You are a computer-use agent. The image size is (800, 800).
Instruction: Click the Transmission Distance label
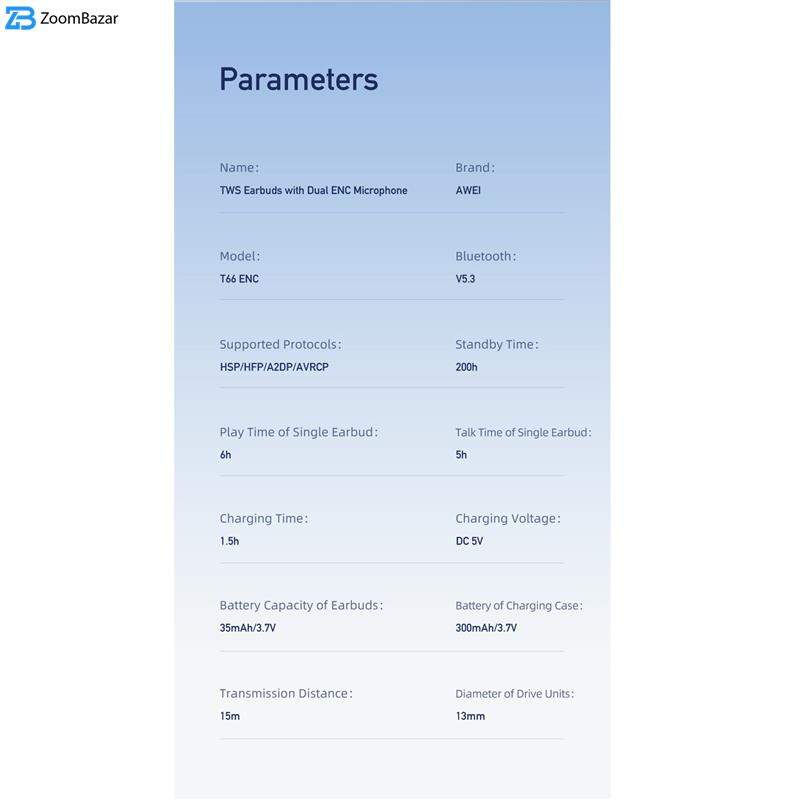tap(286, 693)
